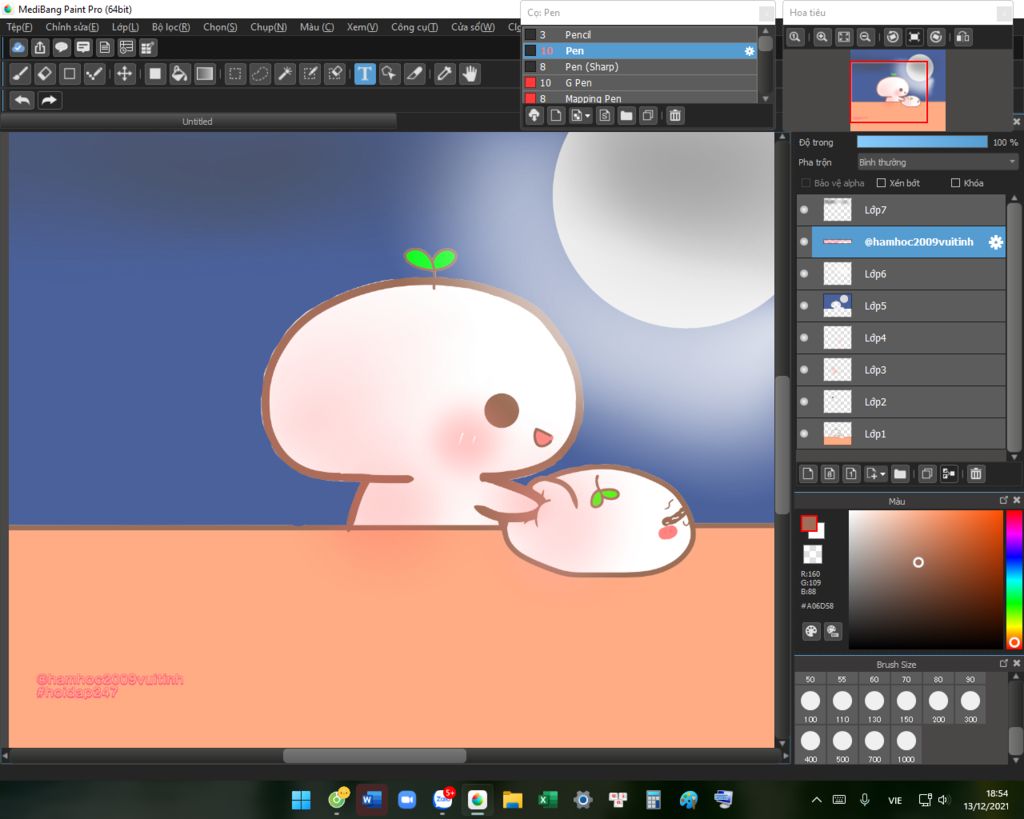Image resolution: width=1024 pixels, height=819 pixels.
Task: Zoom in on the navigator
Action: point(822,37)
